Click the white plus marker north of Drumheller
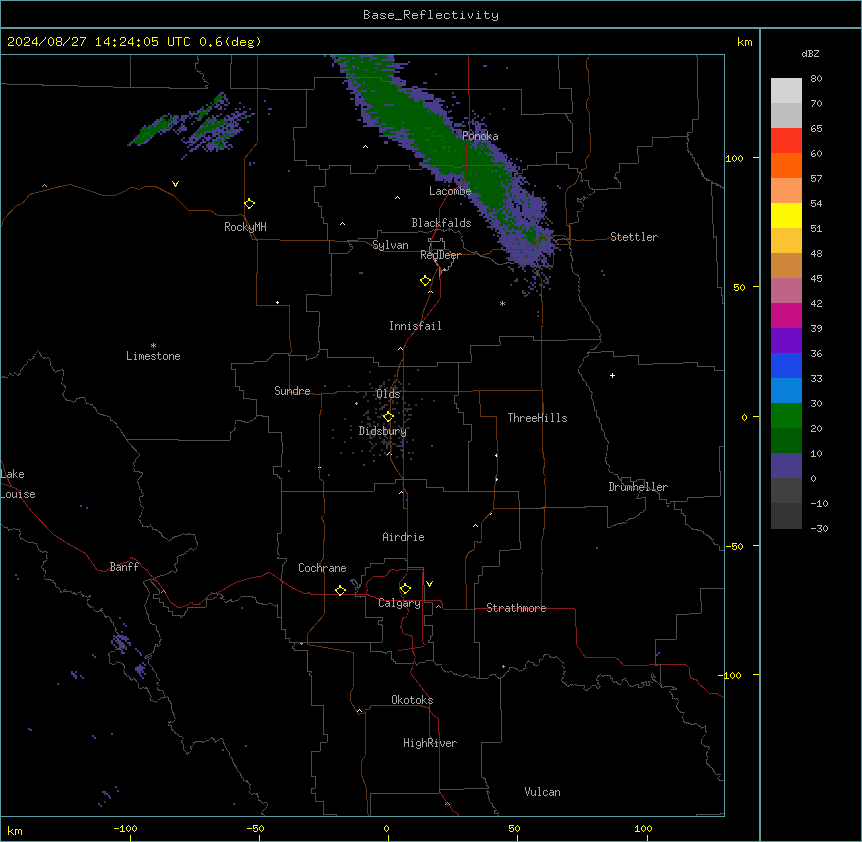Viewport: 862px width, 842px height. tap(612, 375)
